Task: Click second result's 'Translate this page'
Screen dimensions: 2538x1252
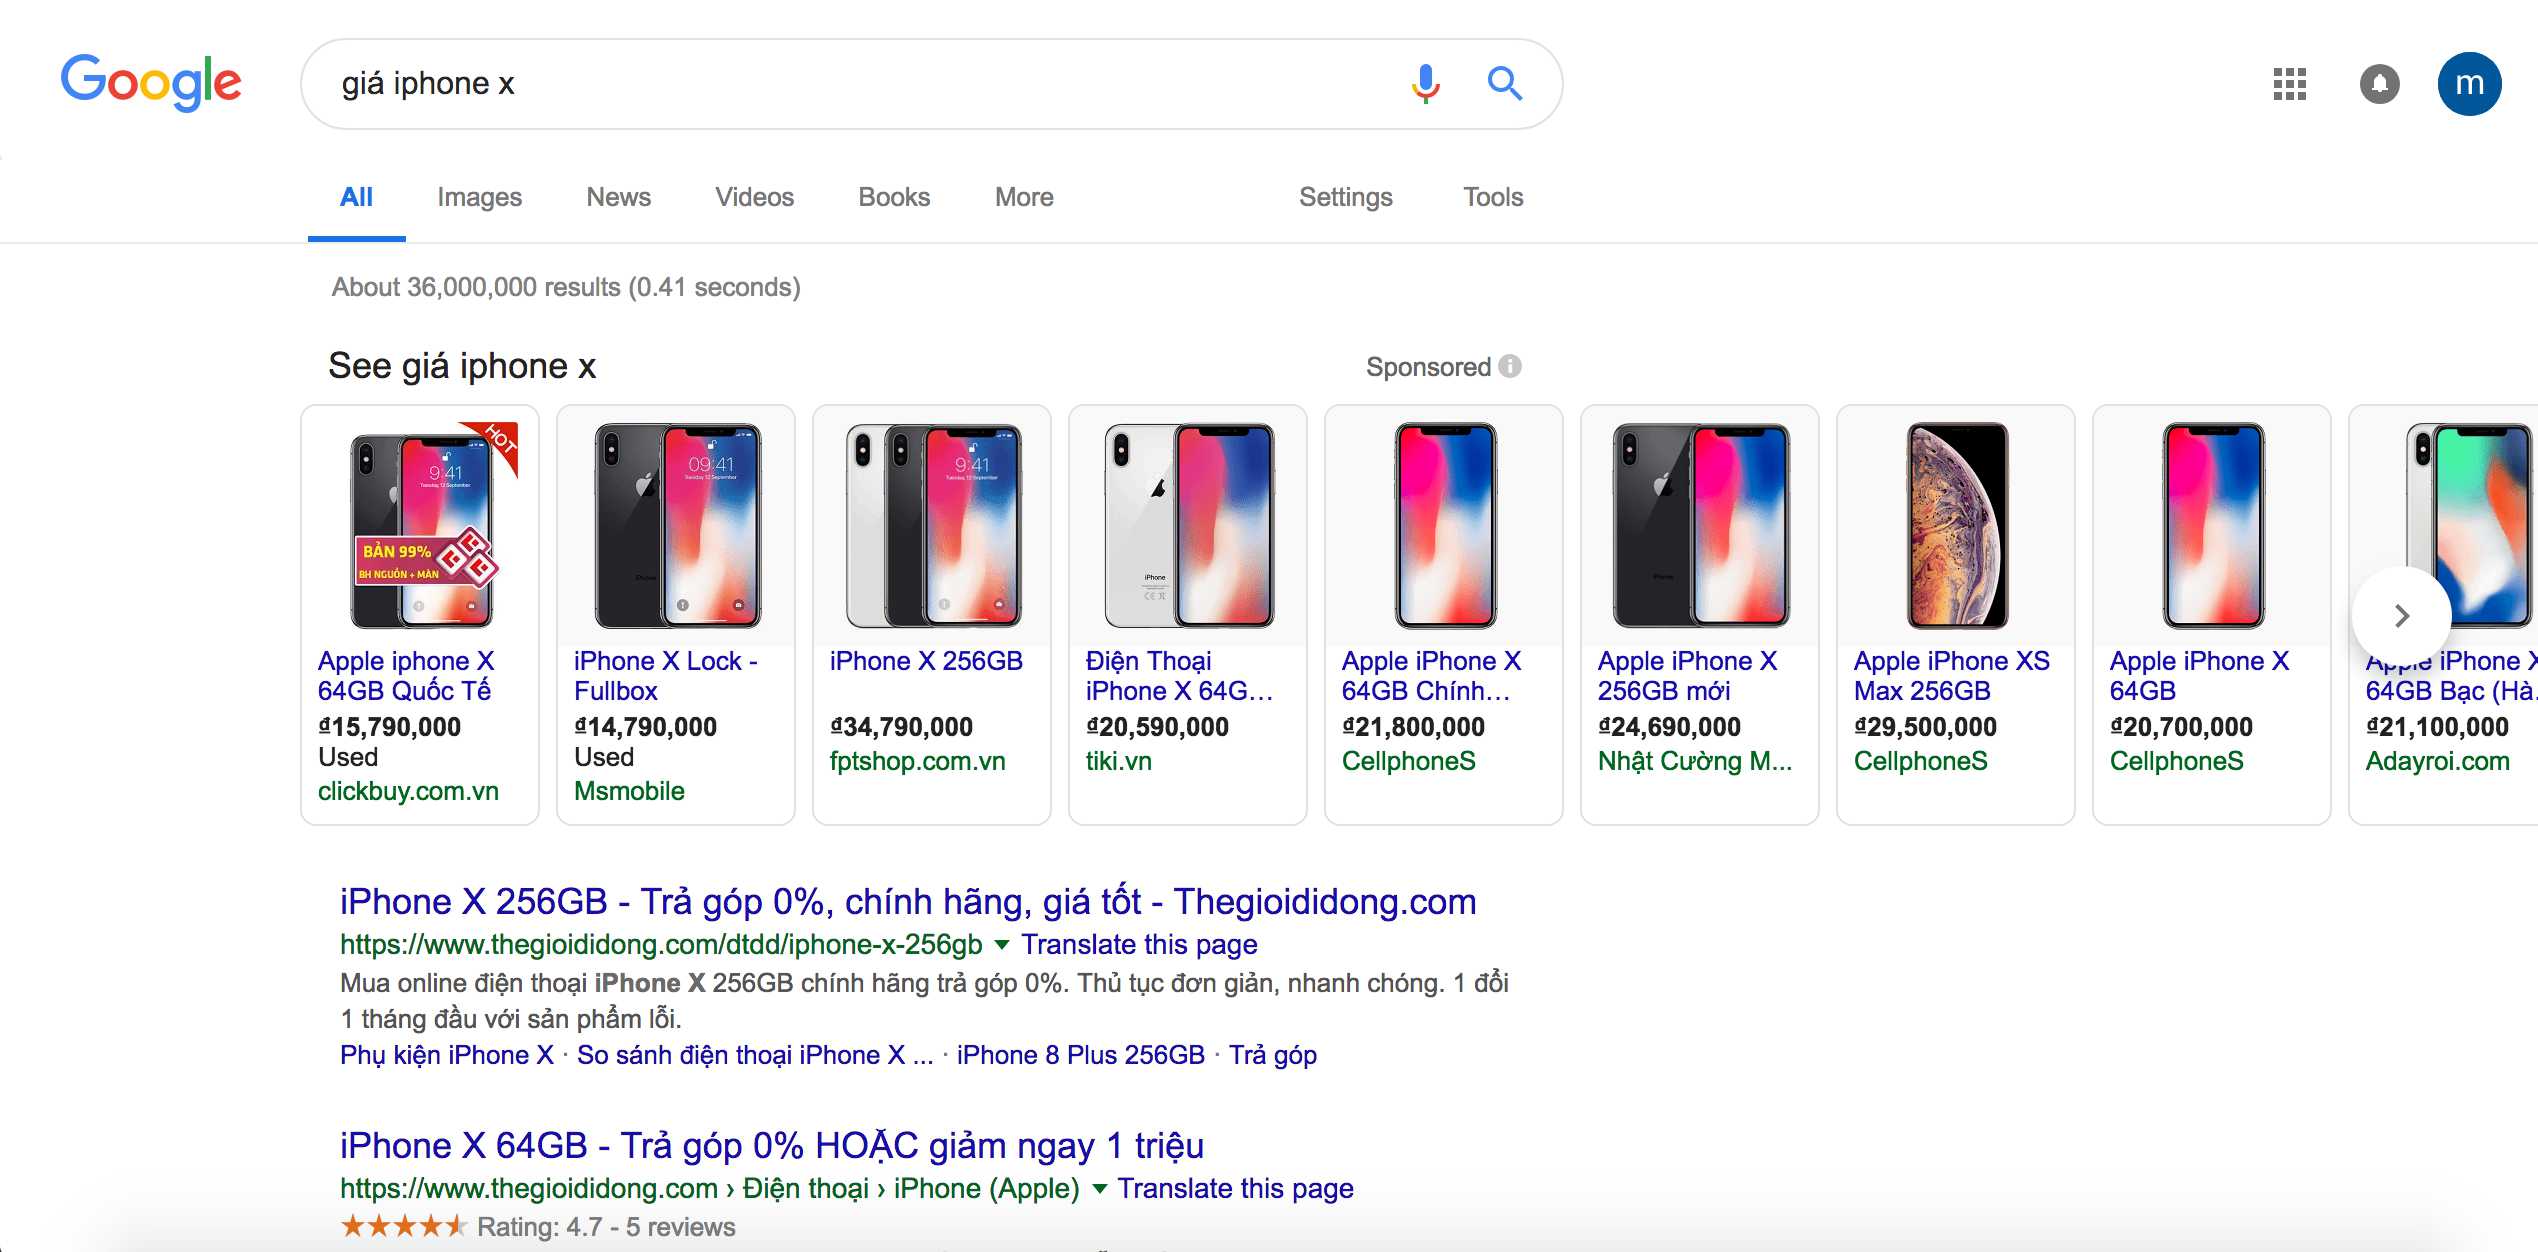Action: 1235,1188
